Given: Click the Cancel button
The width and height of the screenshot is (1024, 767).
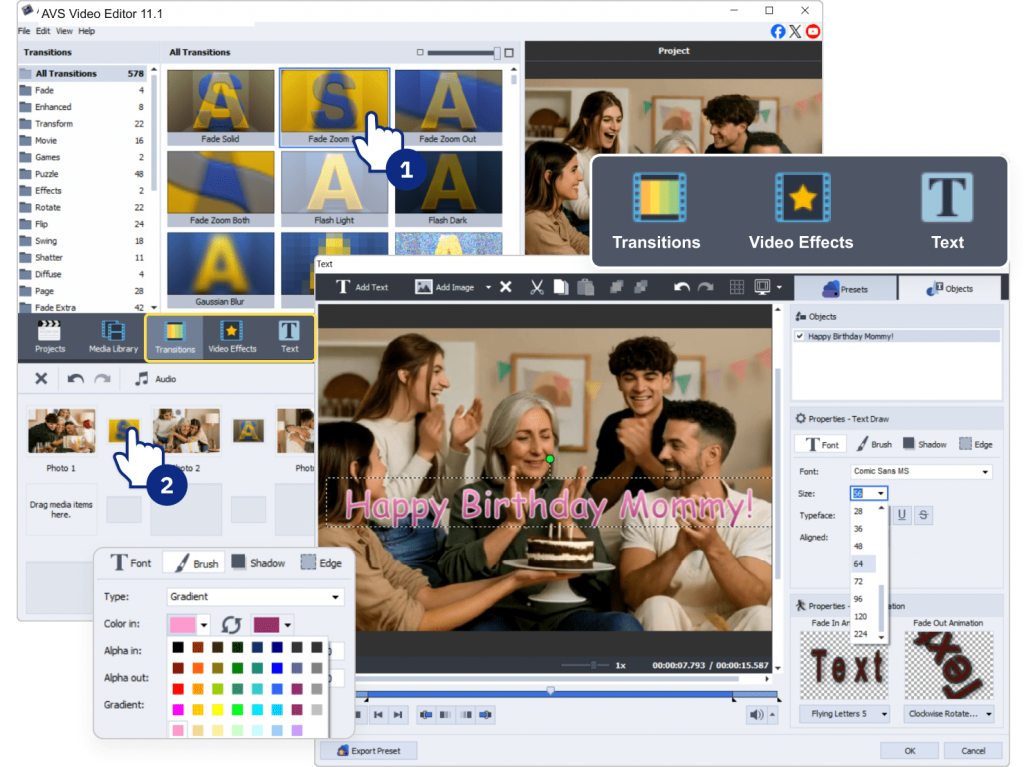Looking at the screenshot, I should tap(972, 751).
